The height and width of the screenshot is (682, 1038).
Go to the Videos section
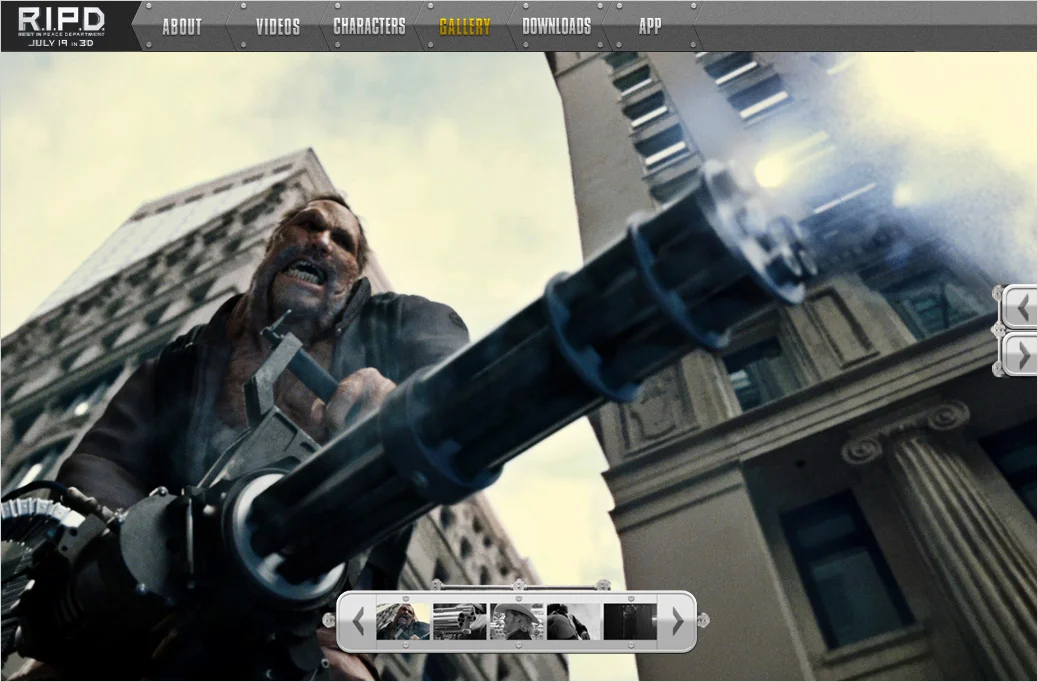278,26
